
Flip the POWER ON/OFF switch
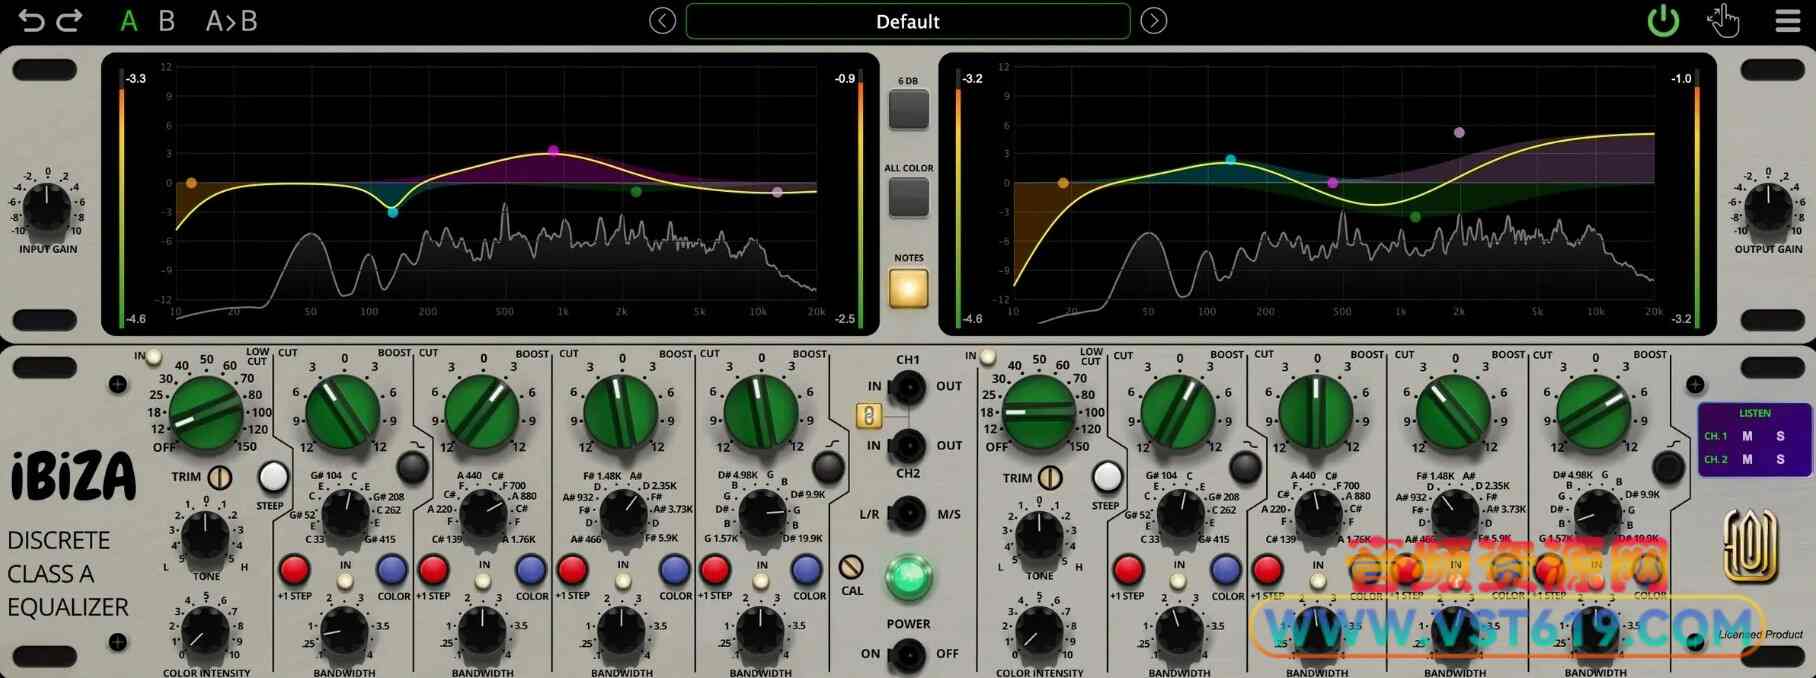pos(908,654)
